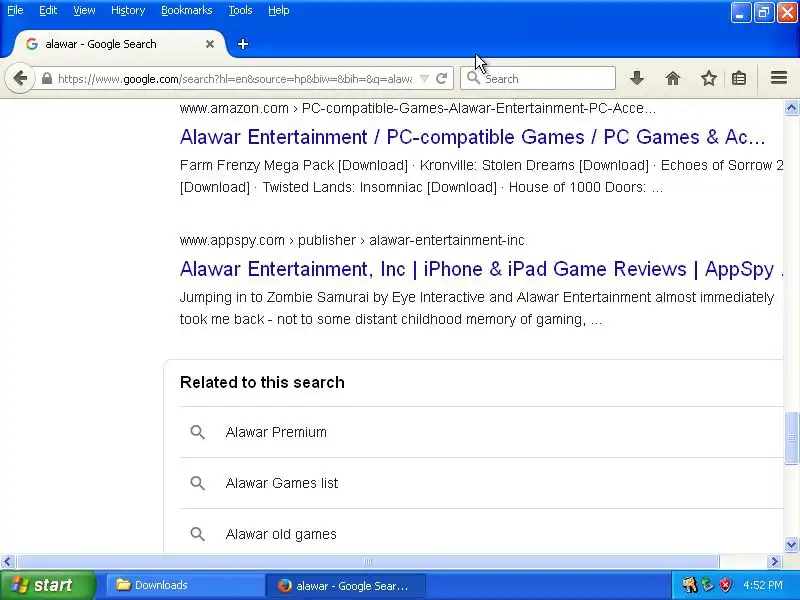Show bookmarks list icon
The image size is (800, 600).
(739, 79)
